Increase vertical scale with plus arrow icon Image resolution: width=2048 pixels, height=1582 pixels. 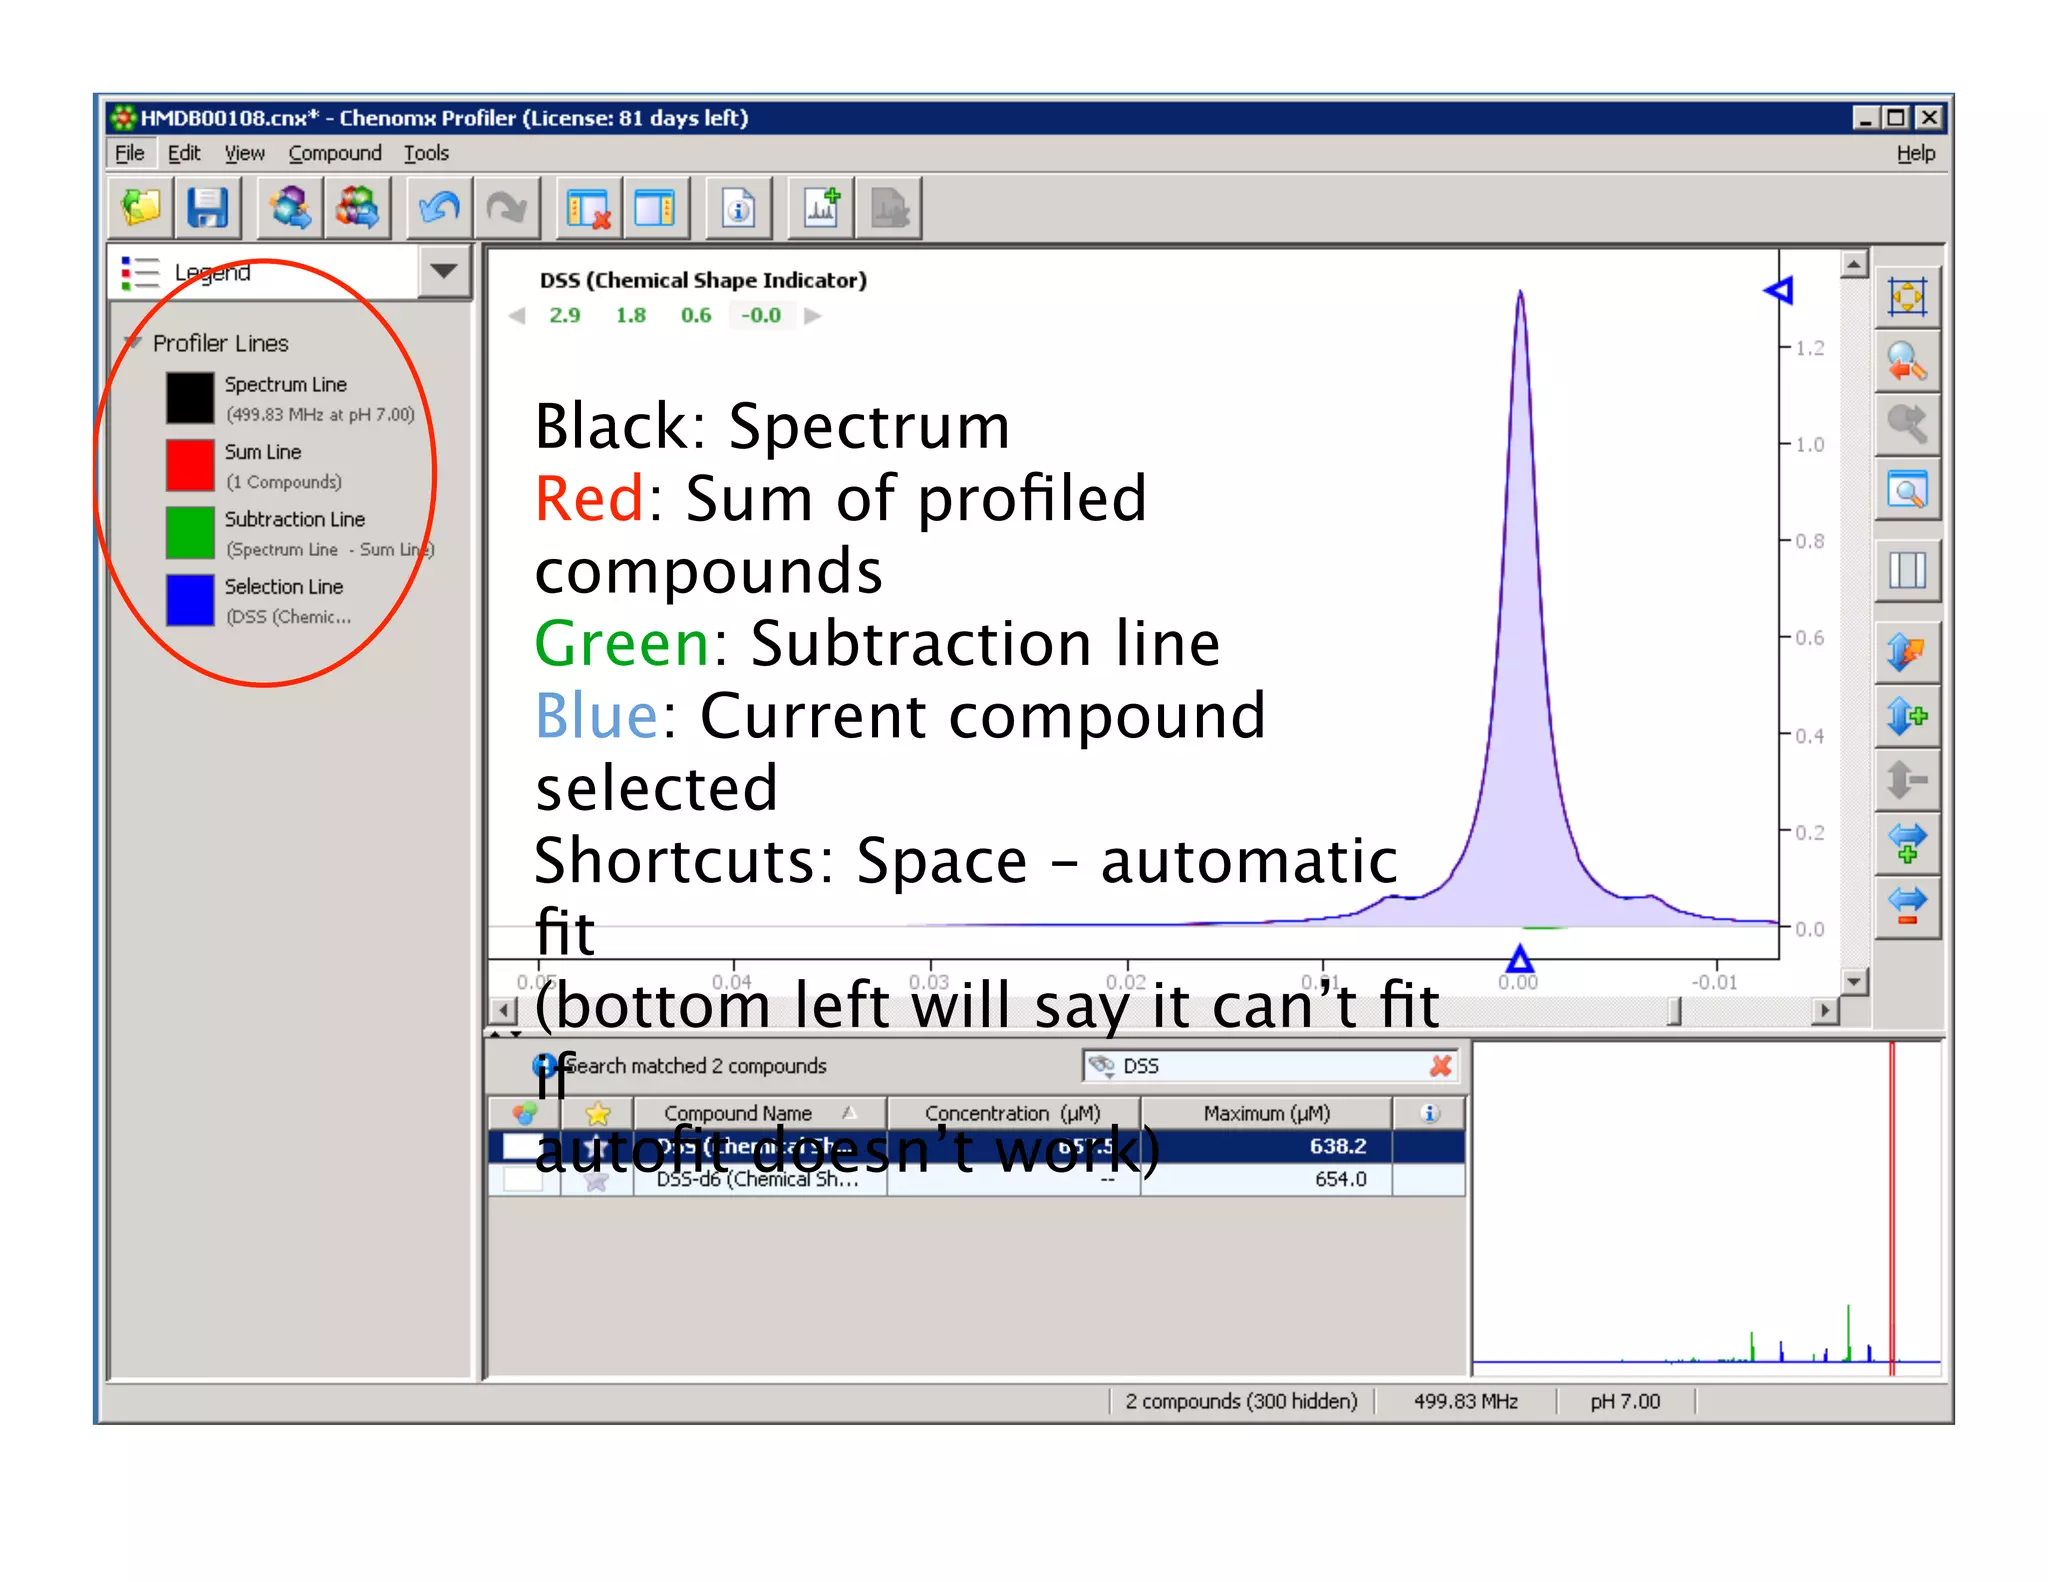(x=1907, y=716)
